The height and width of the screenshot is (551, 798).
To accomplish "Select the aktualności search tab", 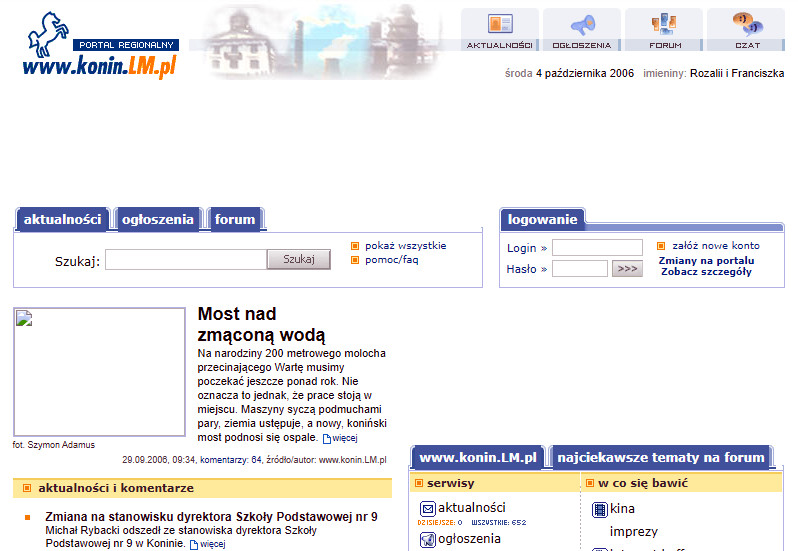I will tap(63, 219).
